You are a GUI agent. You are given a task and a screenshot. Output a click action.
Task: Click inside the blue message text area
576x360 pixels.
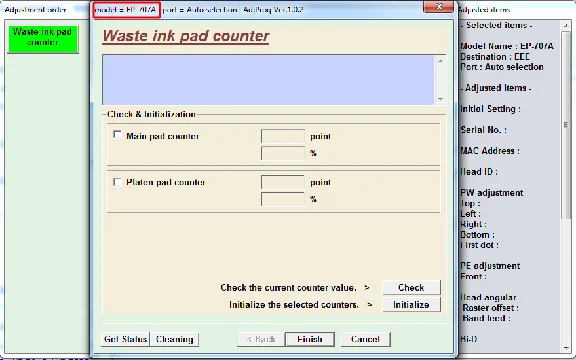click(268, 80)
